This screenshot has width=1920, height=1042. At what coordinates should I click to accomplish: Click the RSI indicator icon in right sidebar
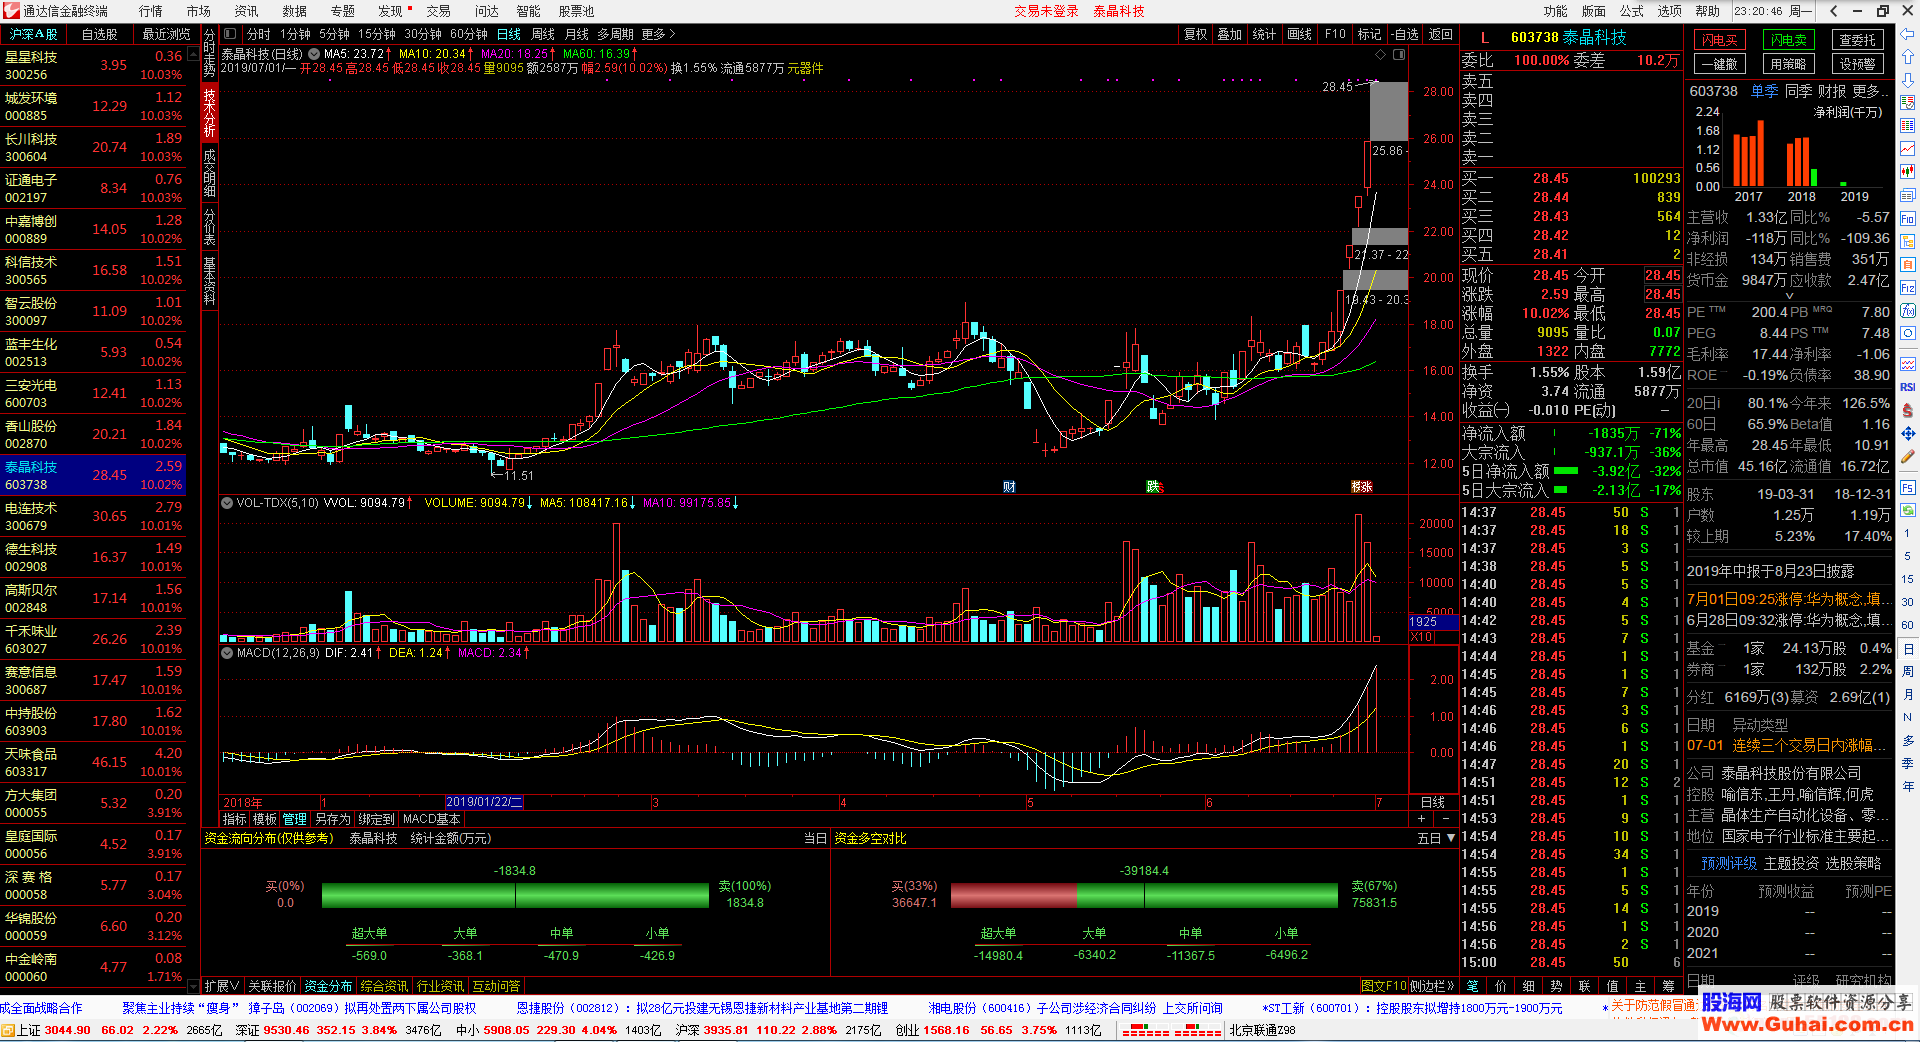point(1908,387)
